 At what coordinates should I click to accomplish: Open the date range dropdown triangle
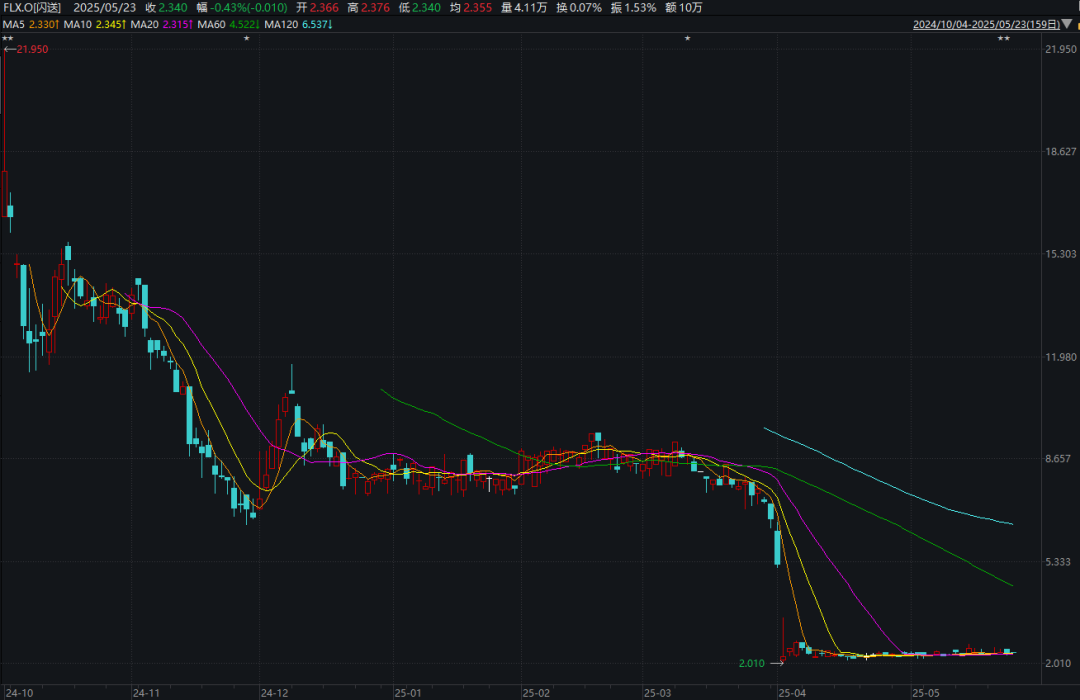coord(1068,24)
